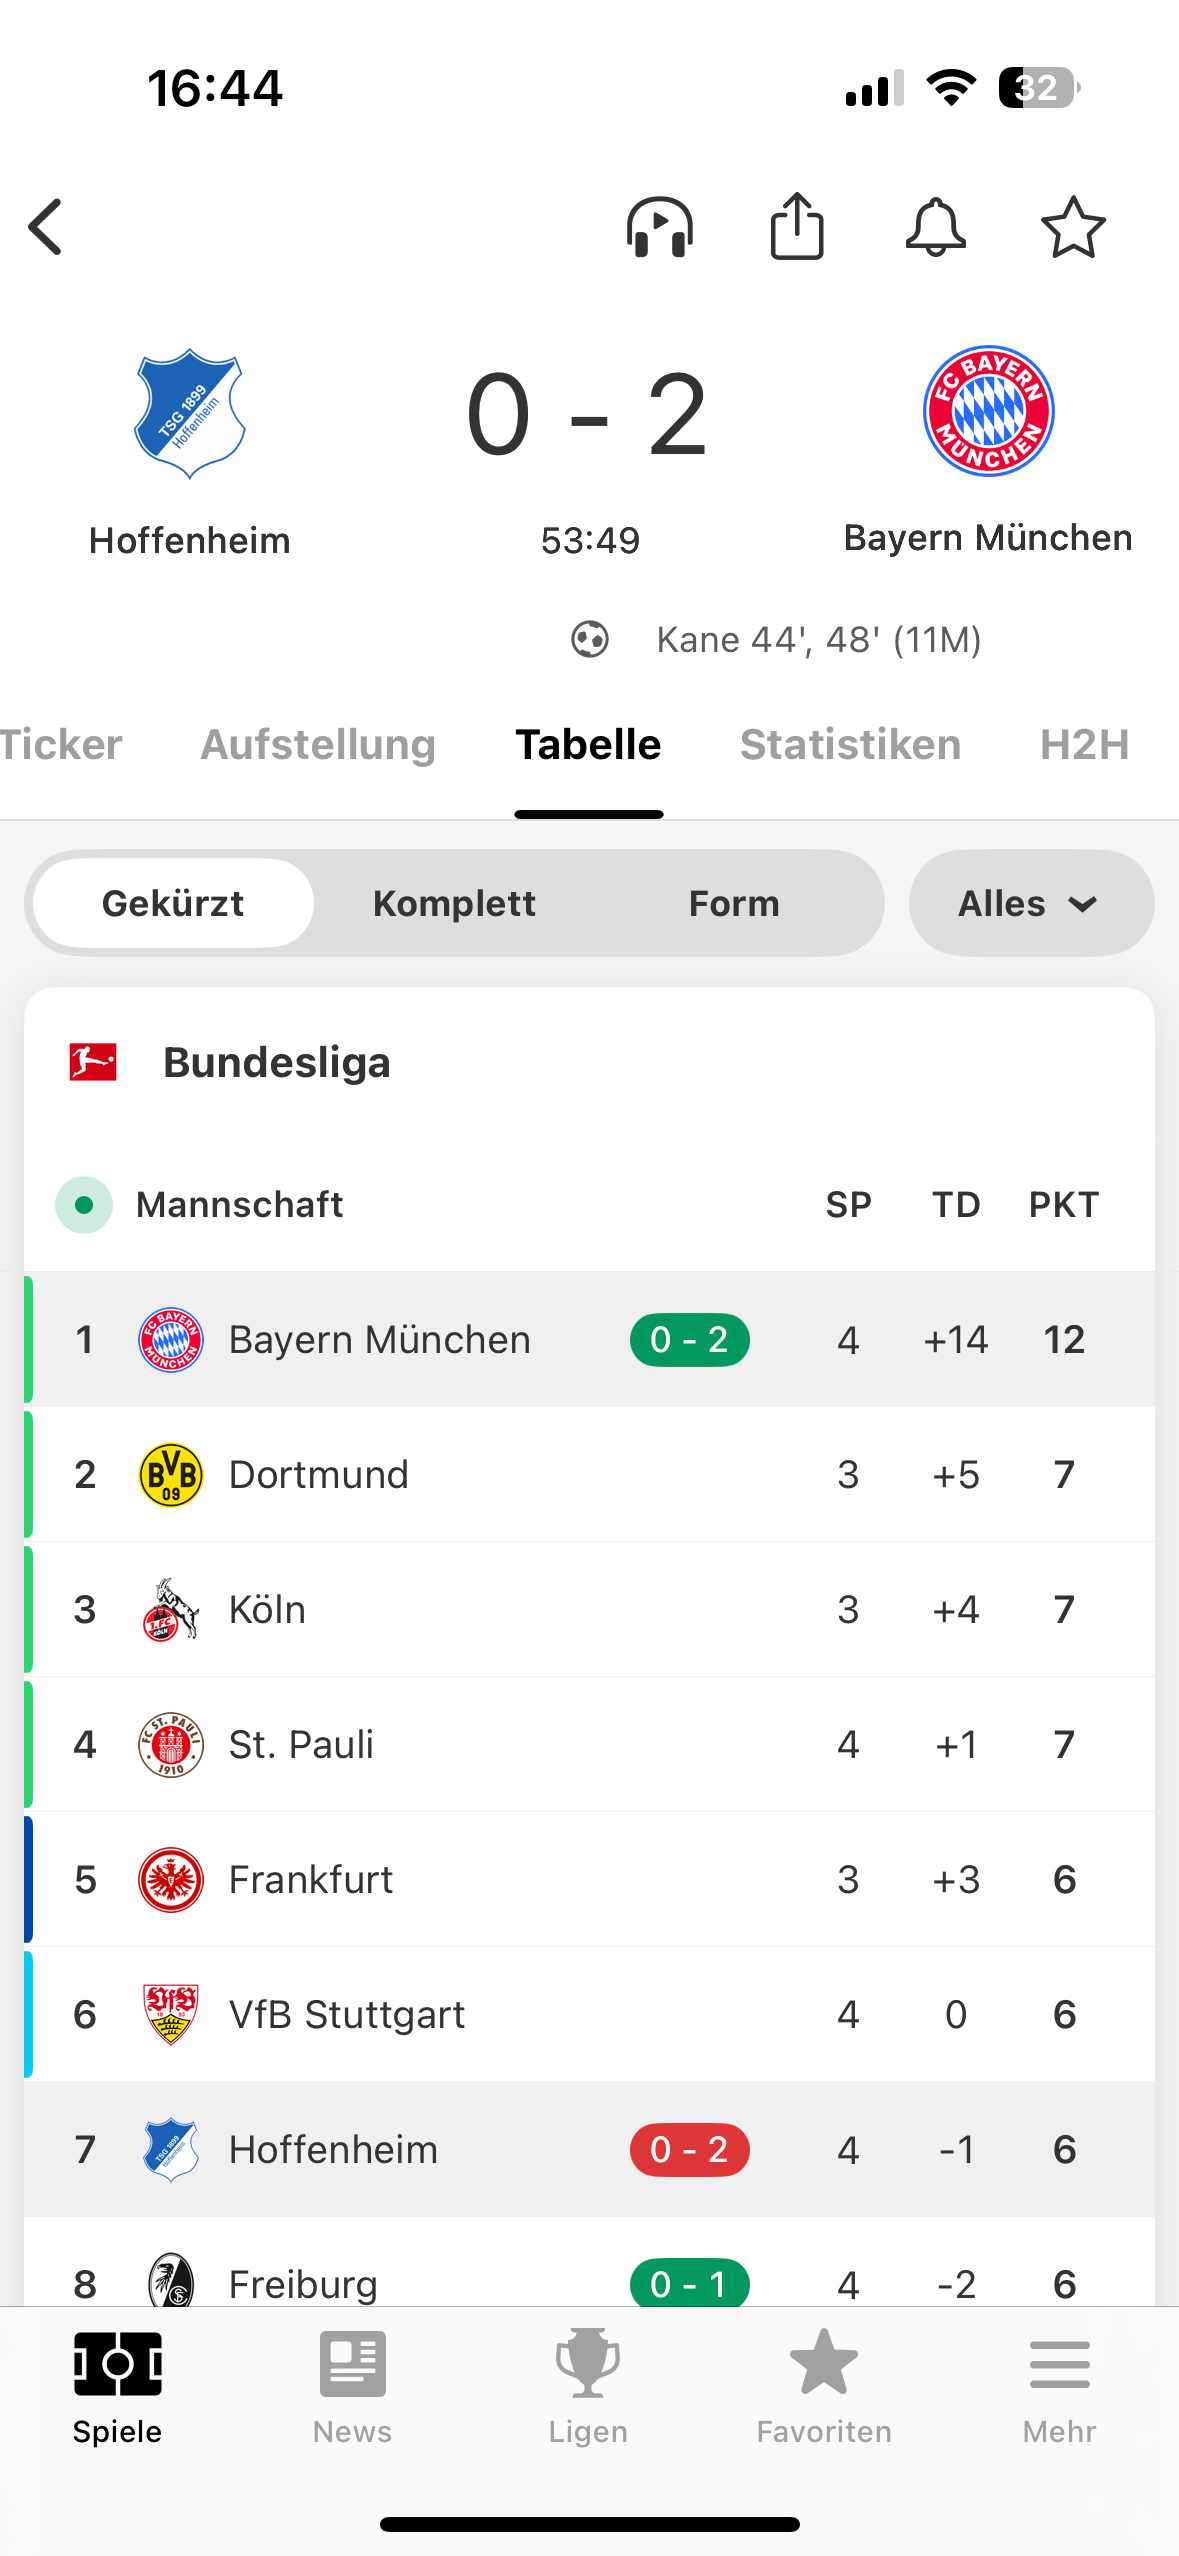Expand the Alles filter dropdown
The height and width of the screenshot is (2556, 1179).
pos(1031,903)
